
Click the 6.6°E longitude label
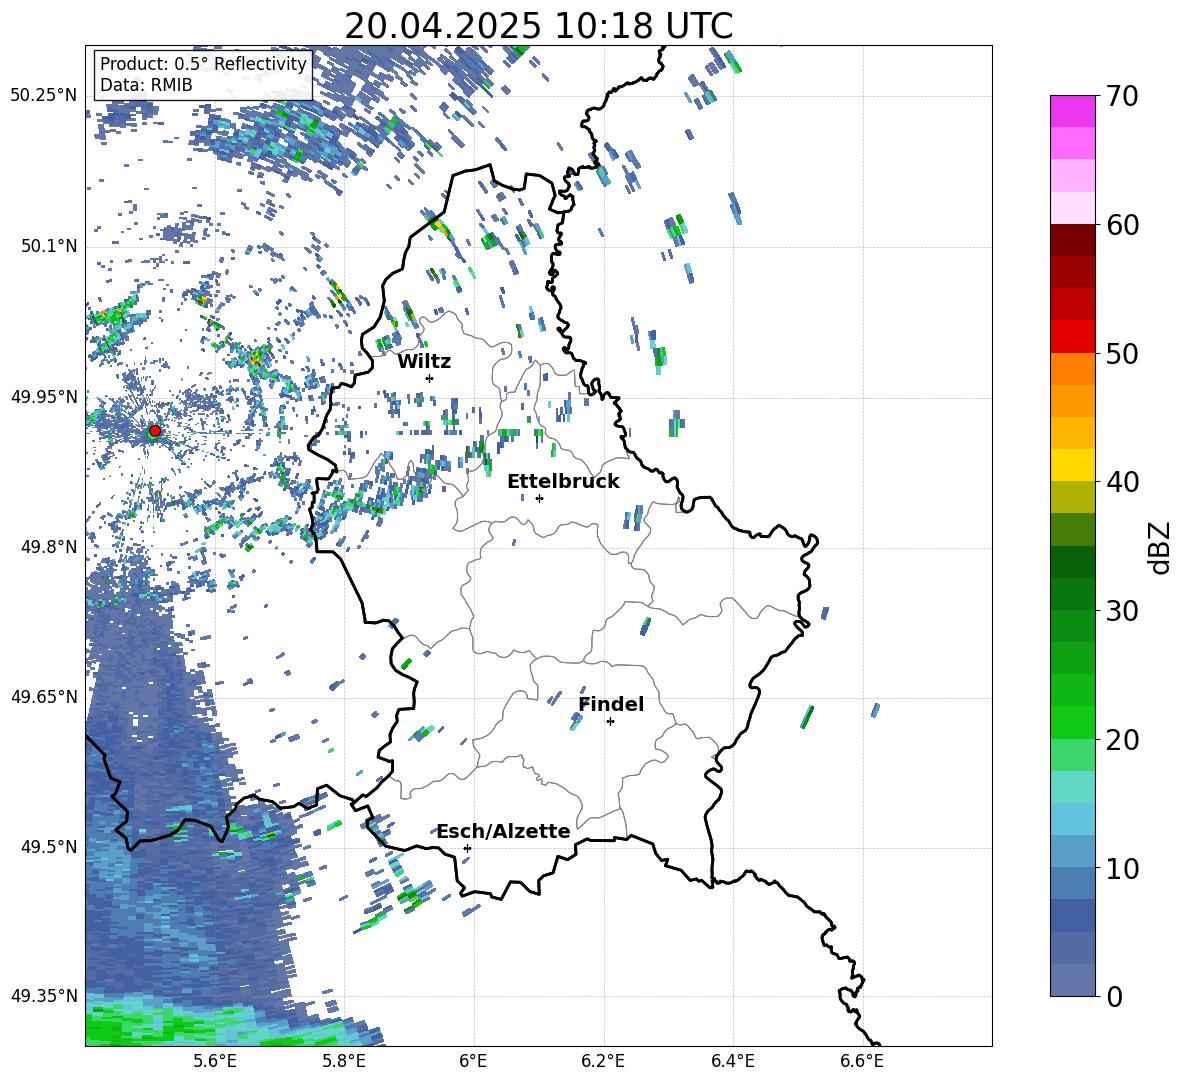(x=862, y=1061)
